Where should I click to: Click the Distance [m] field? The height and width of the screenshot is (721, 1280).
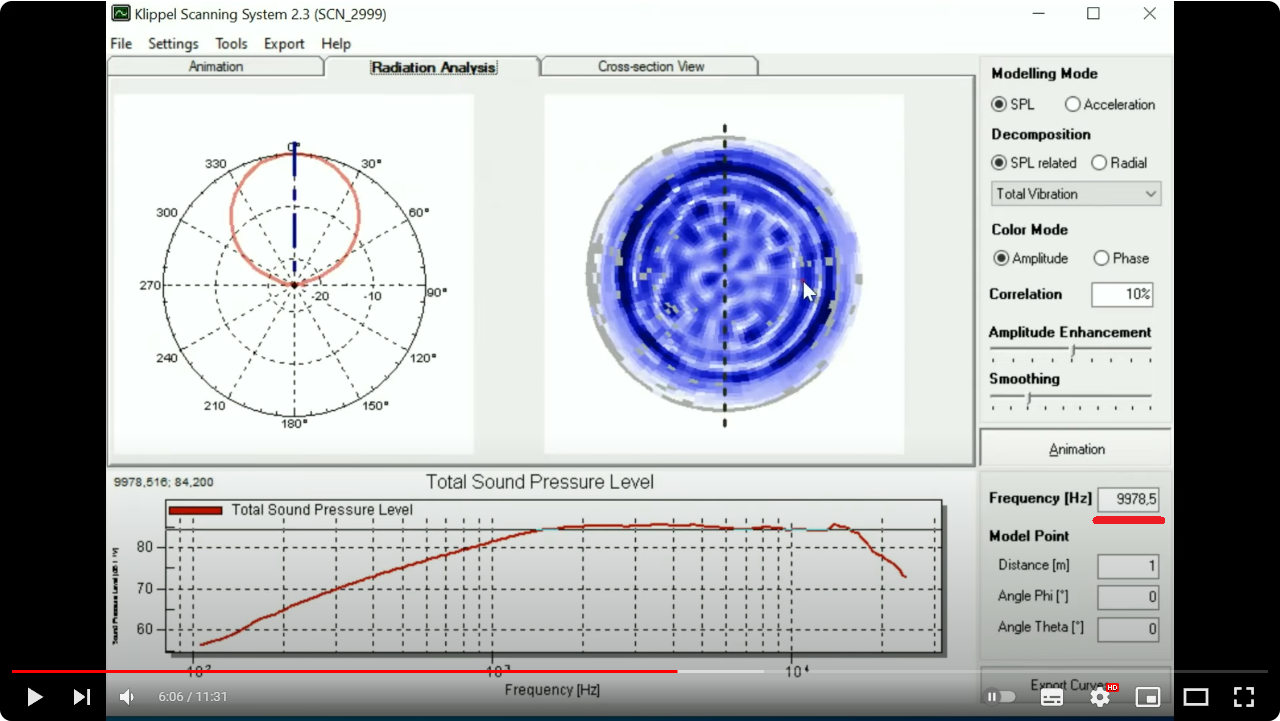click(x=1129, y=566)
